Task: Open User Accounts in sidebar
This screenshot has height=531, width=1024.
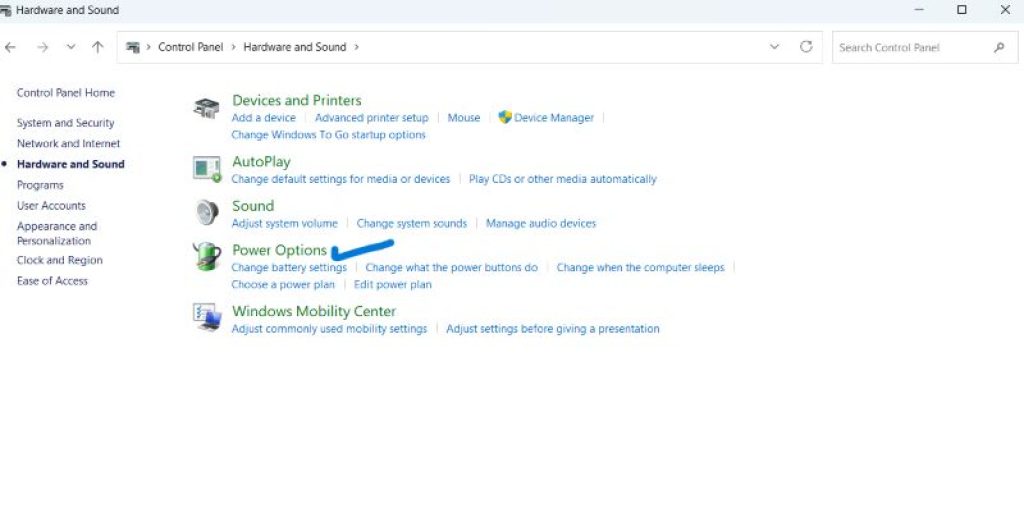Action: coord(51,205)
